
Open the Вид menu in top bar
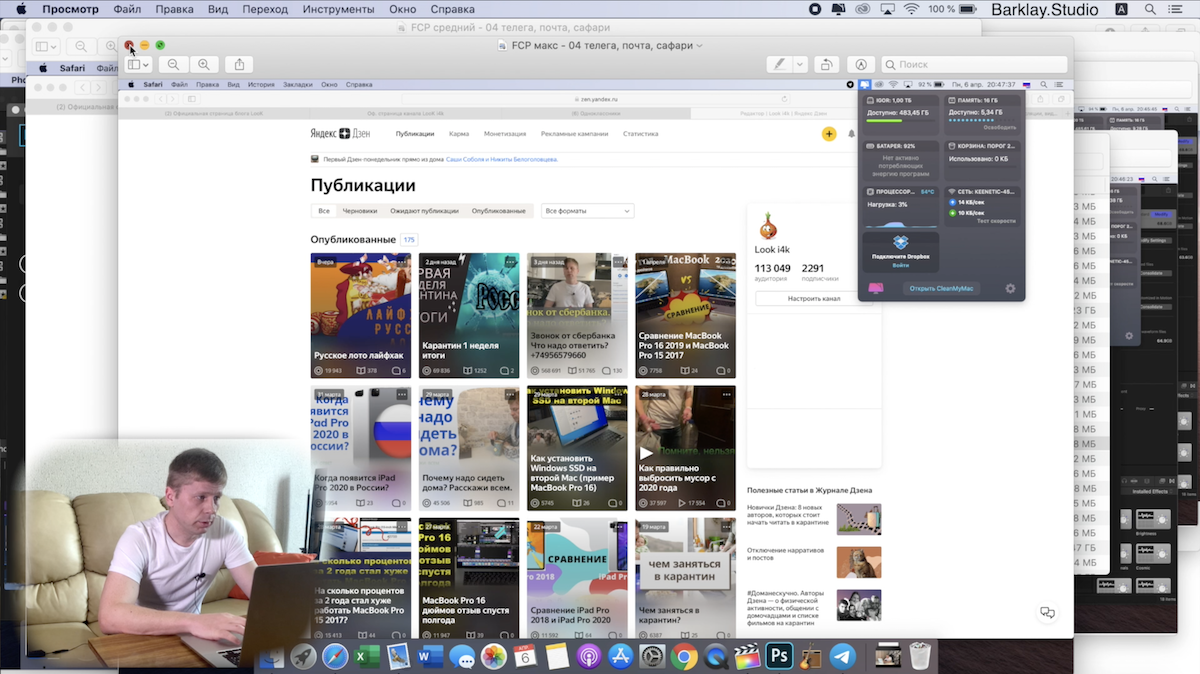(218, 9)
